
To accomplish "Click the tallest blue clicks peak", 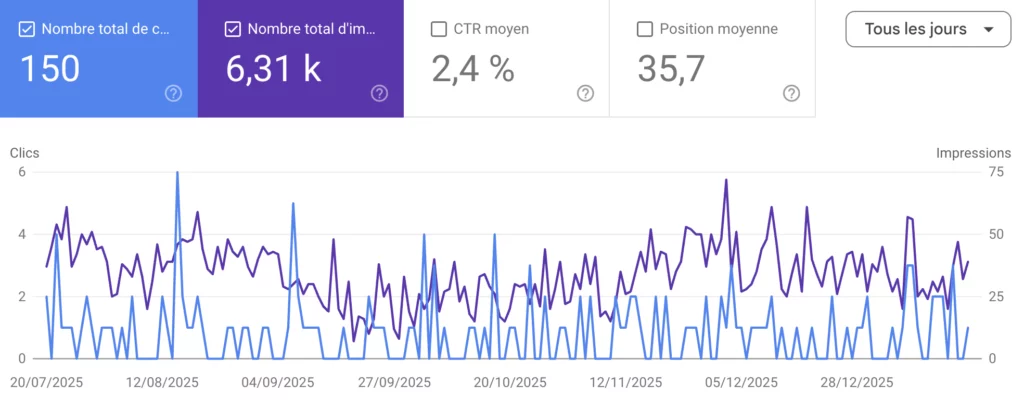I will coord(178,173).
